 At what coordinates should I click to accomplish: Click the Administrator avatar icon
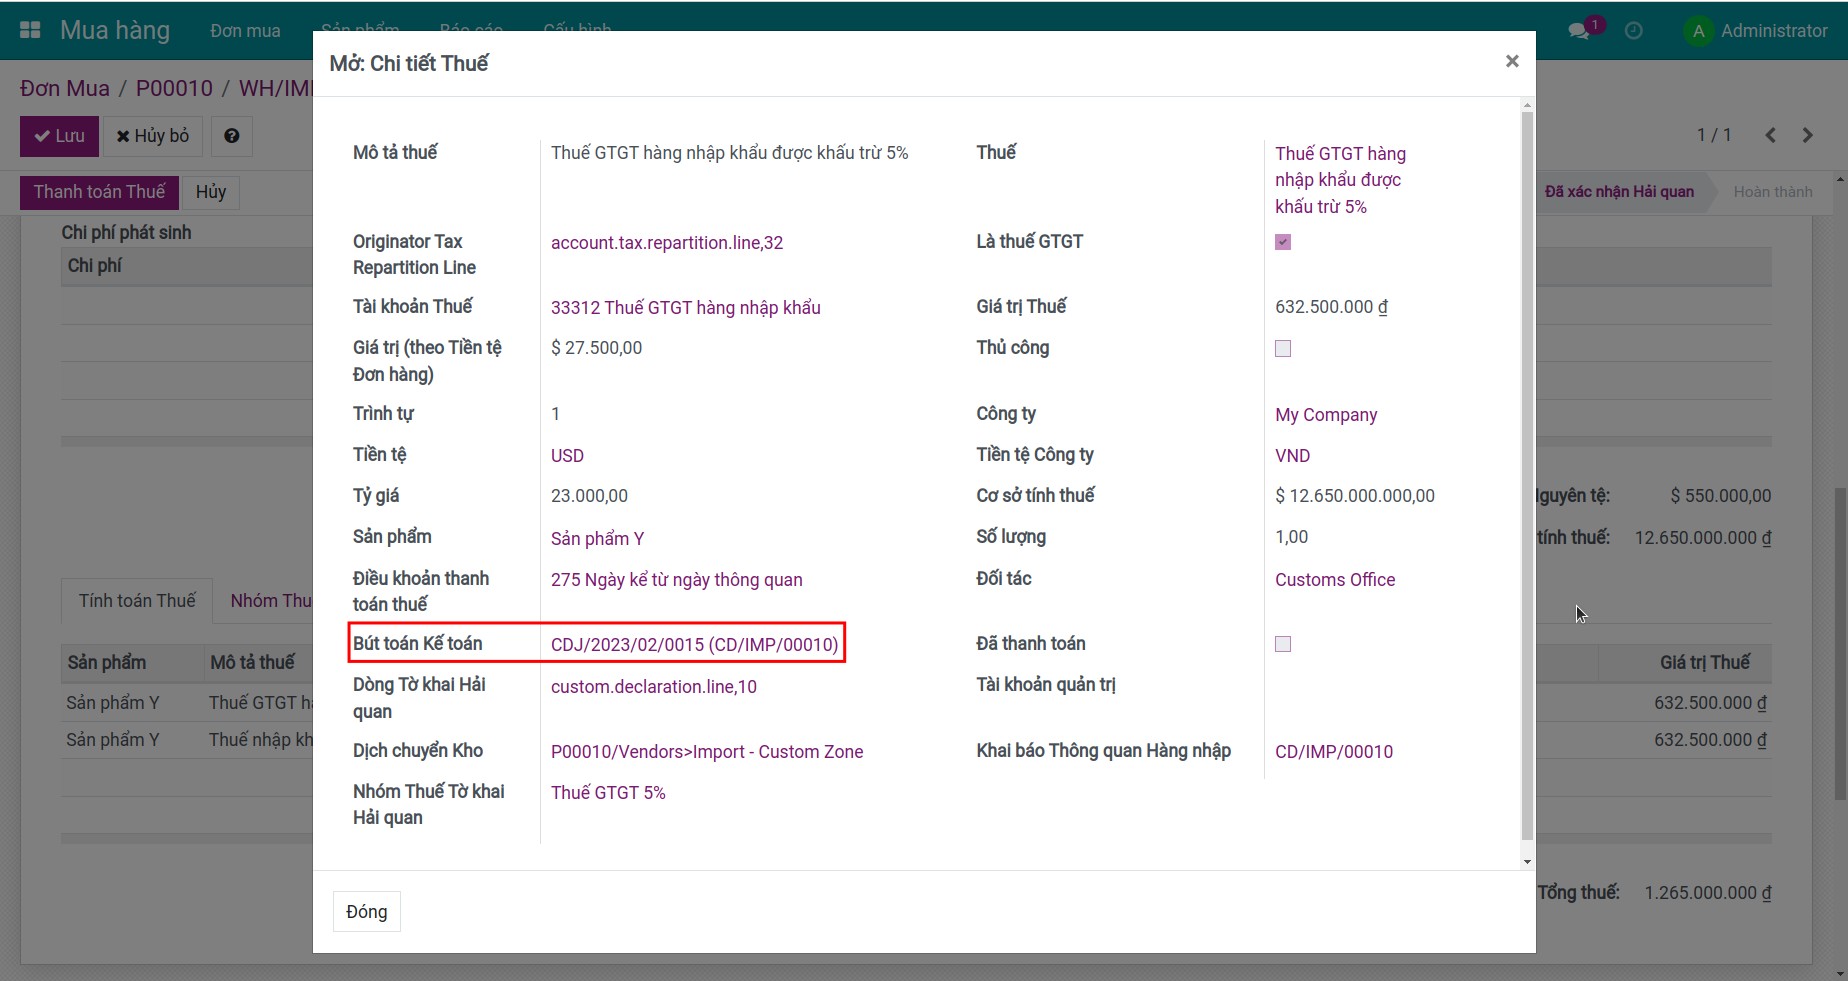pyautogui.click(x=1698, y=31)
